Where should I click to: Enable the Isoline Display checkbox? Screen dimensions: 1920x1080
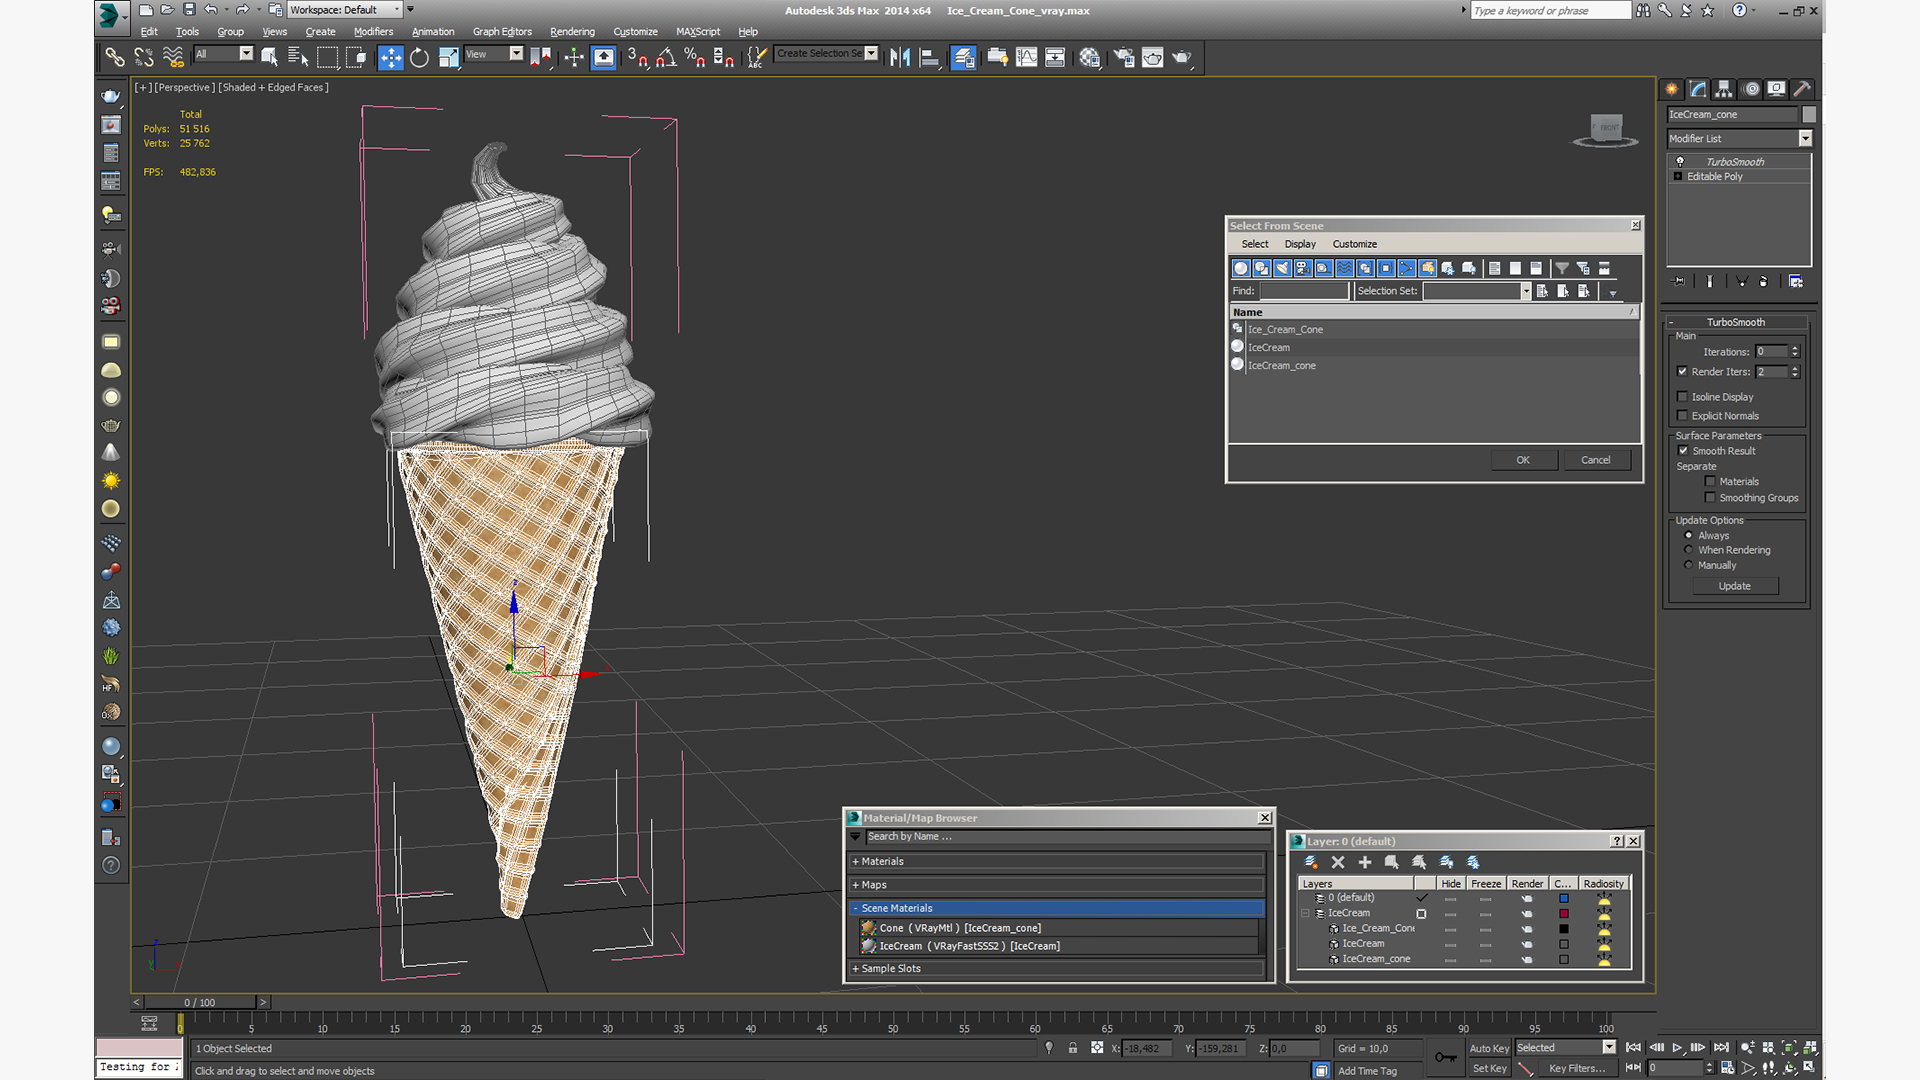click(x=1682, y=397)
